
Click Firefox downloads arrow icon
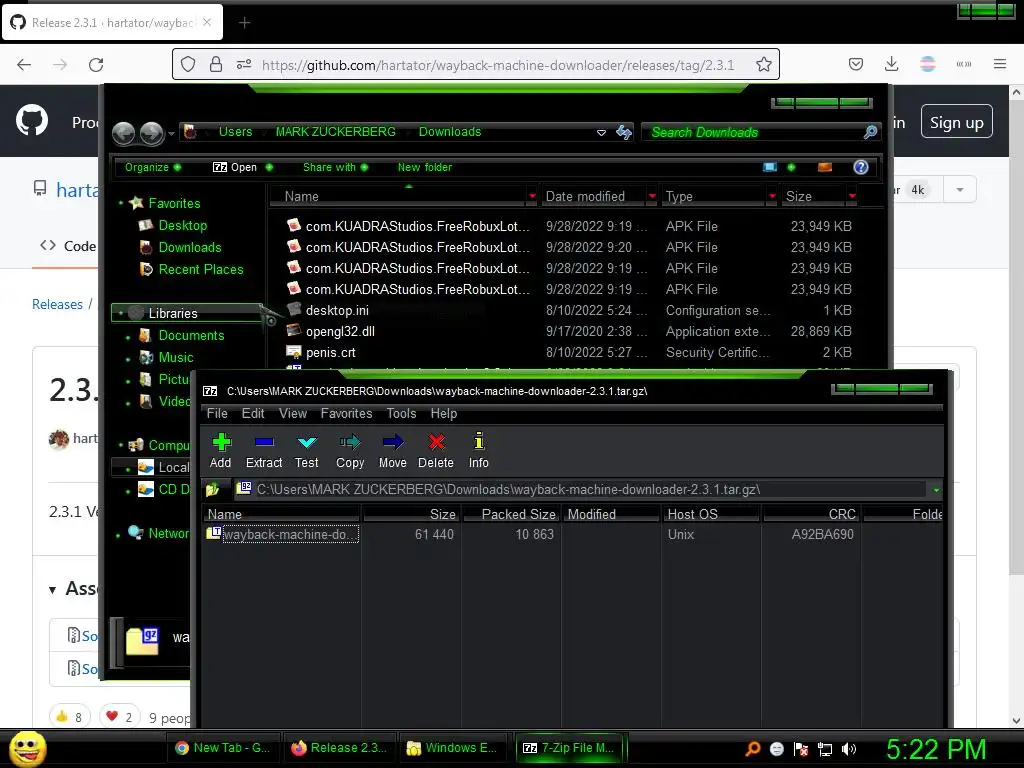click(x=891, y=64)
